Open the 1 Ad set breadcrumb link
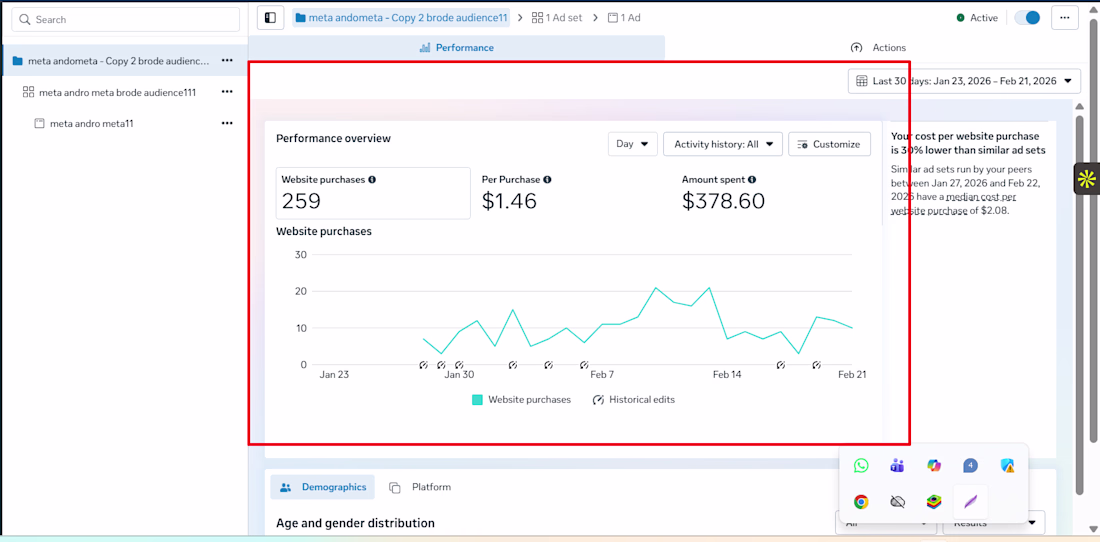1100x542 pixels. [557, 18]
